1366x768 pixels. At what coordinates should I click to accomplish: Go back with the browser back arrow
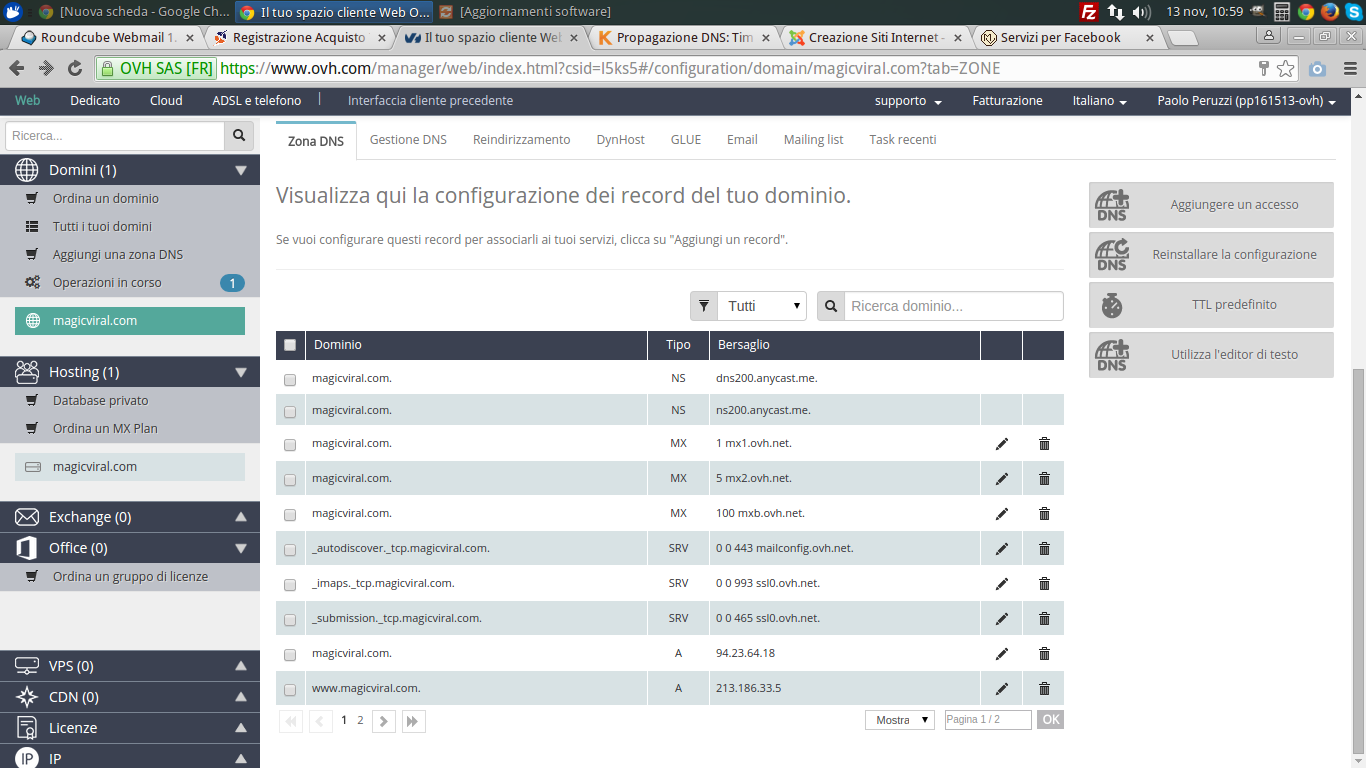(x=17, y=69)
